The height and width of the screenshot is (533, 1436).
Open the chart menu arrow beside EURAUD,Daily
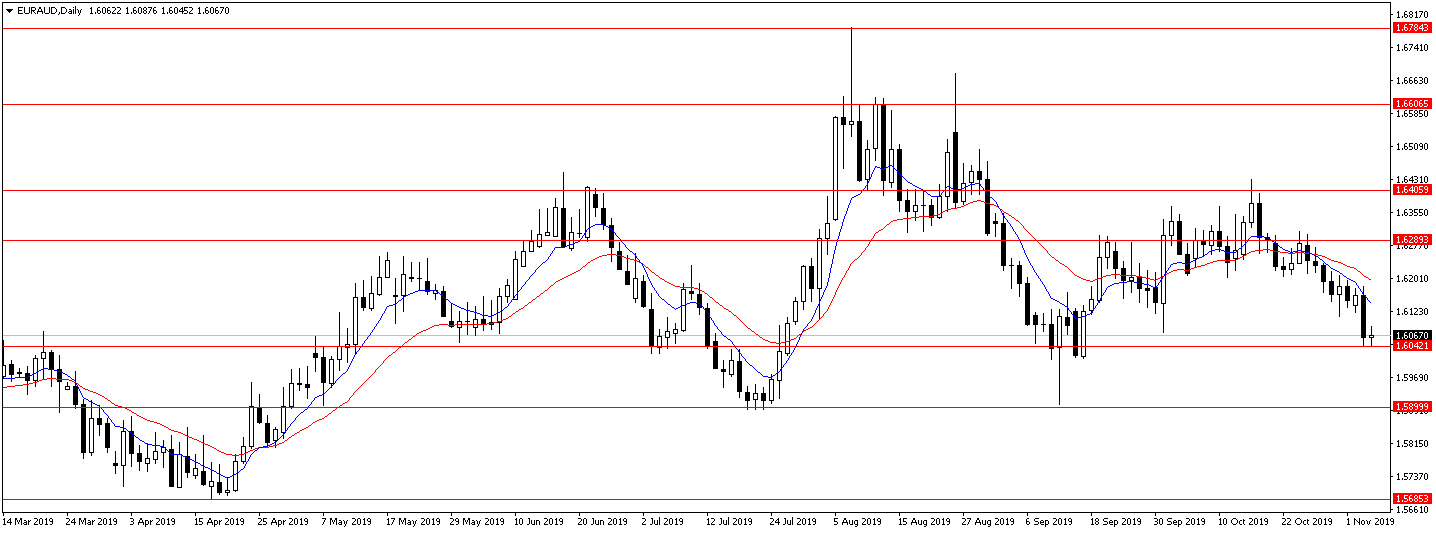point(9,9)
